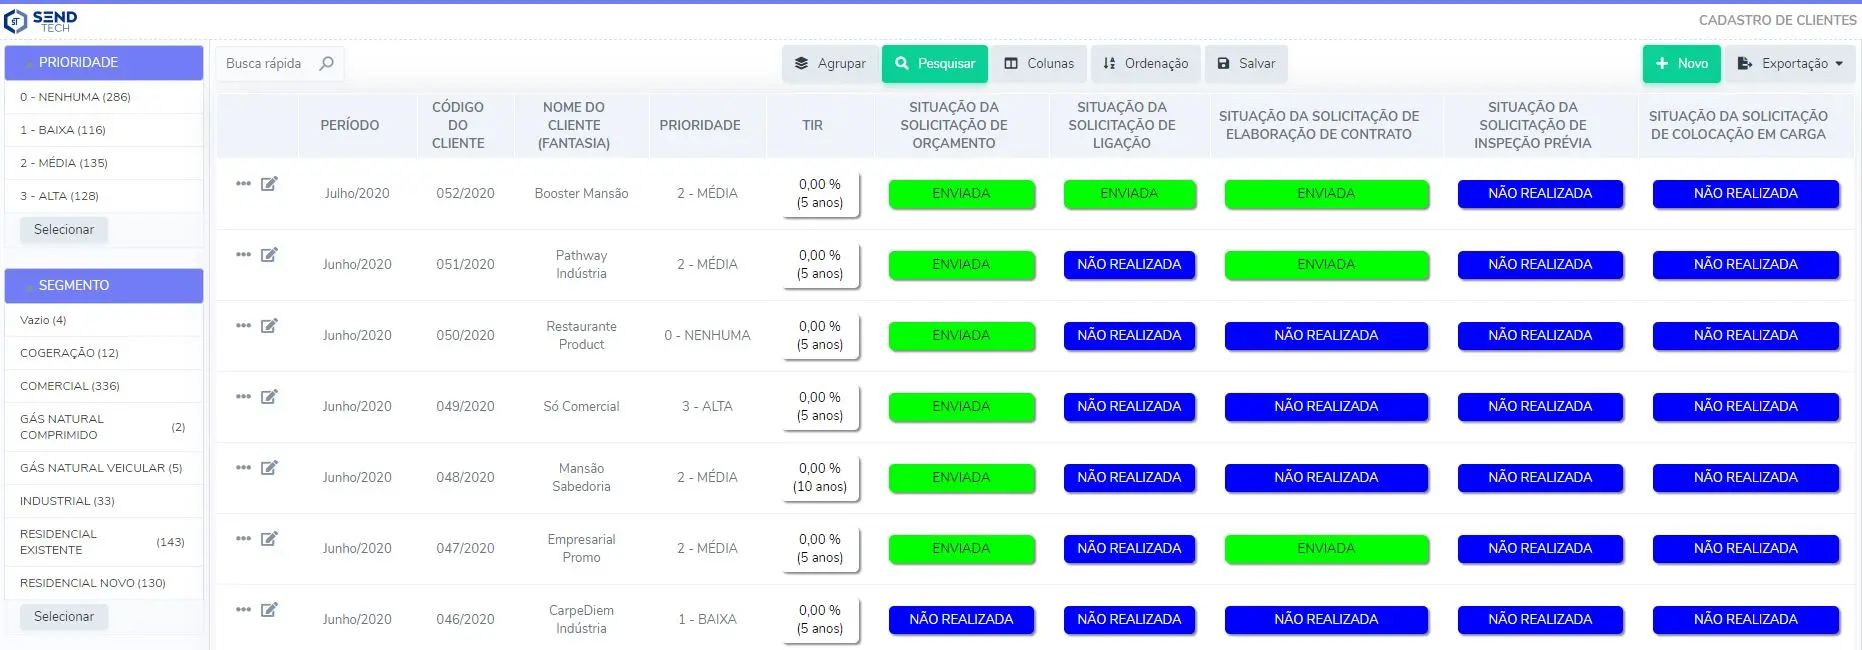Click edit pencil icon for CarpeDiem Indústria row
Image resolution: width=1862 pixels, height=650 pixels.
click(x=269, y=610)
